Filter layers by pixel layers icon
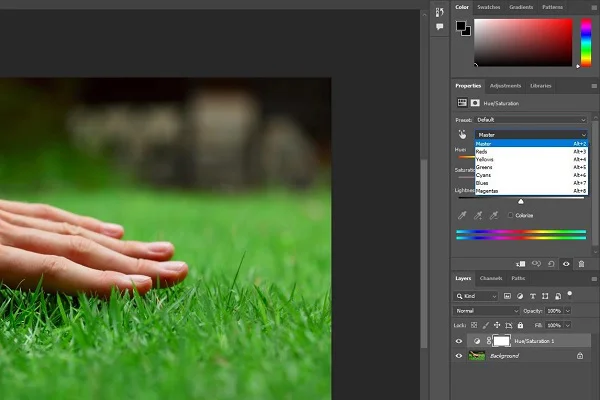The image size is (600, 400). tap(507, 296)
